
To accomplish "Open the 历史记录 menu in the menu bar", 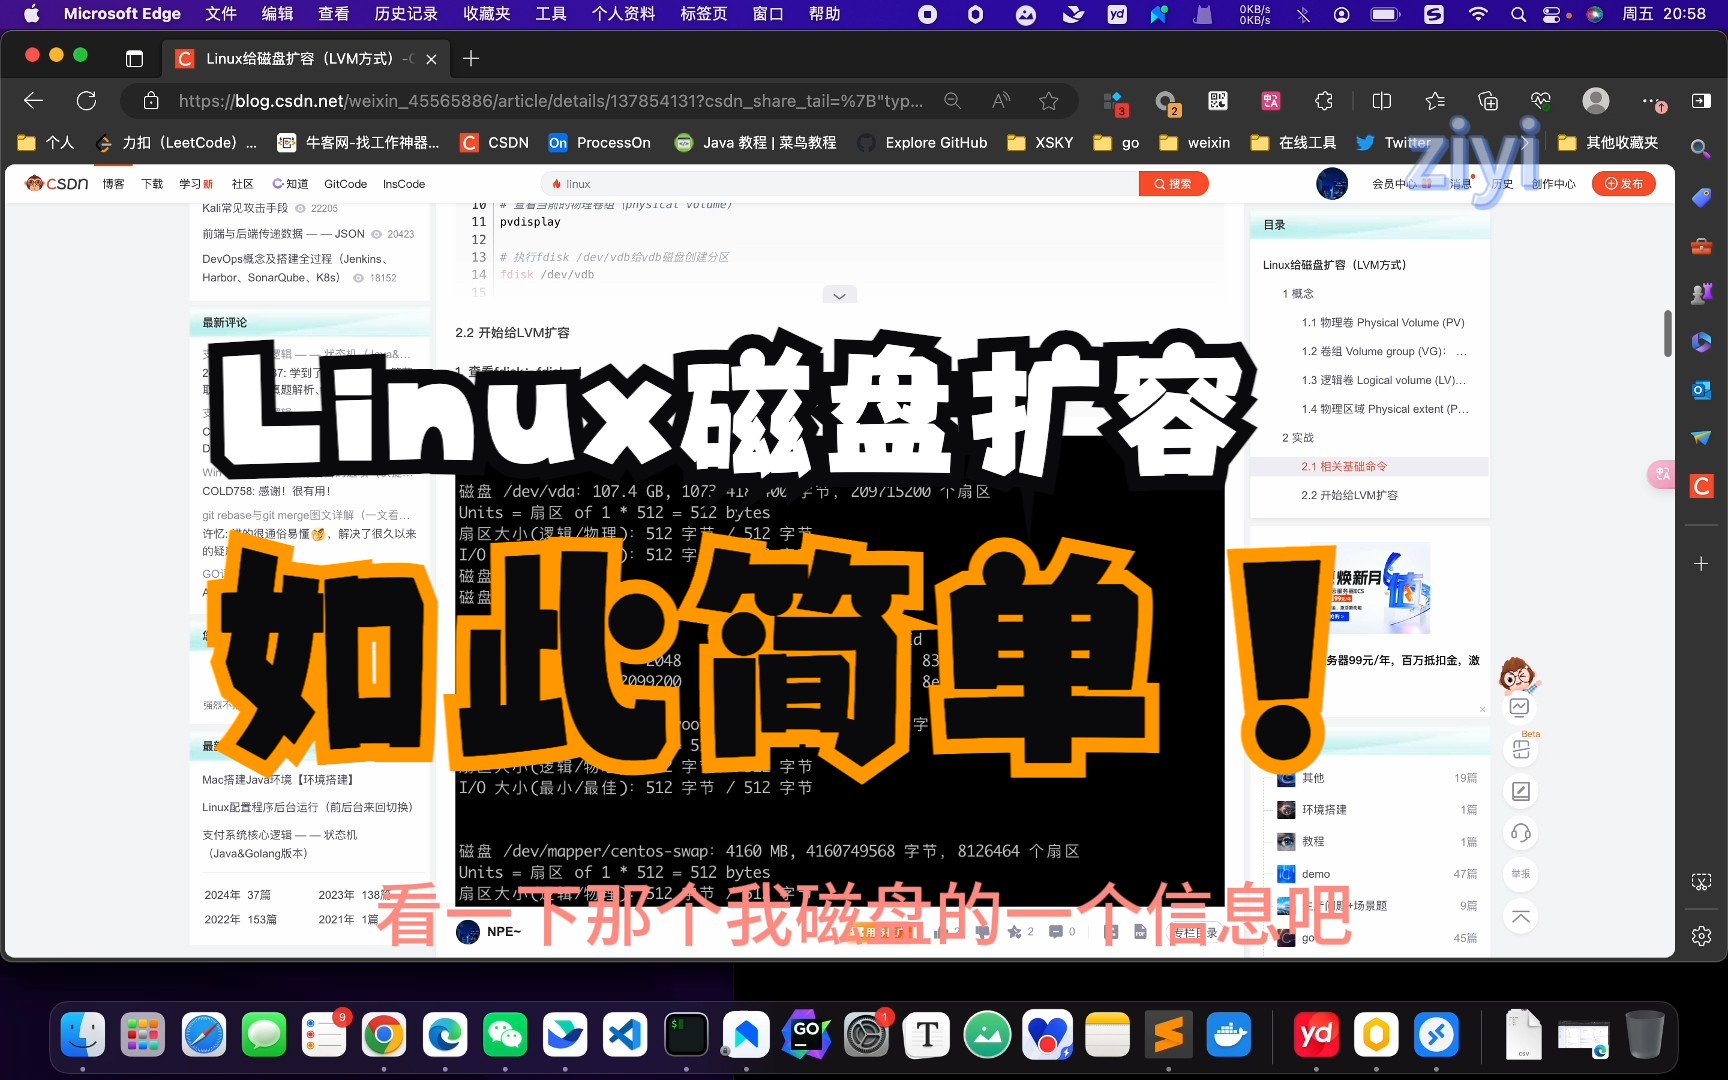I will tap(406, 14).
